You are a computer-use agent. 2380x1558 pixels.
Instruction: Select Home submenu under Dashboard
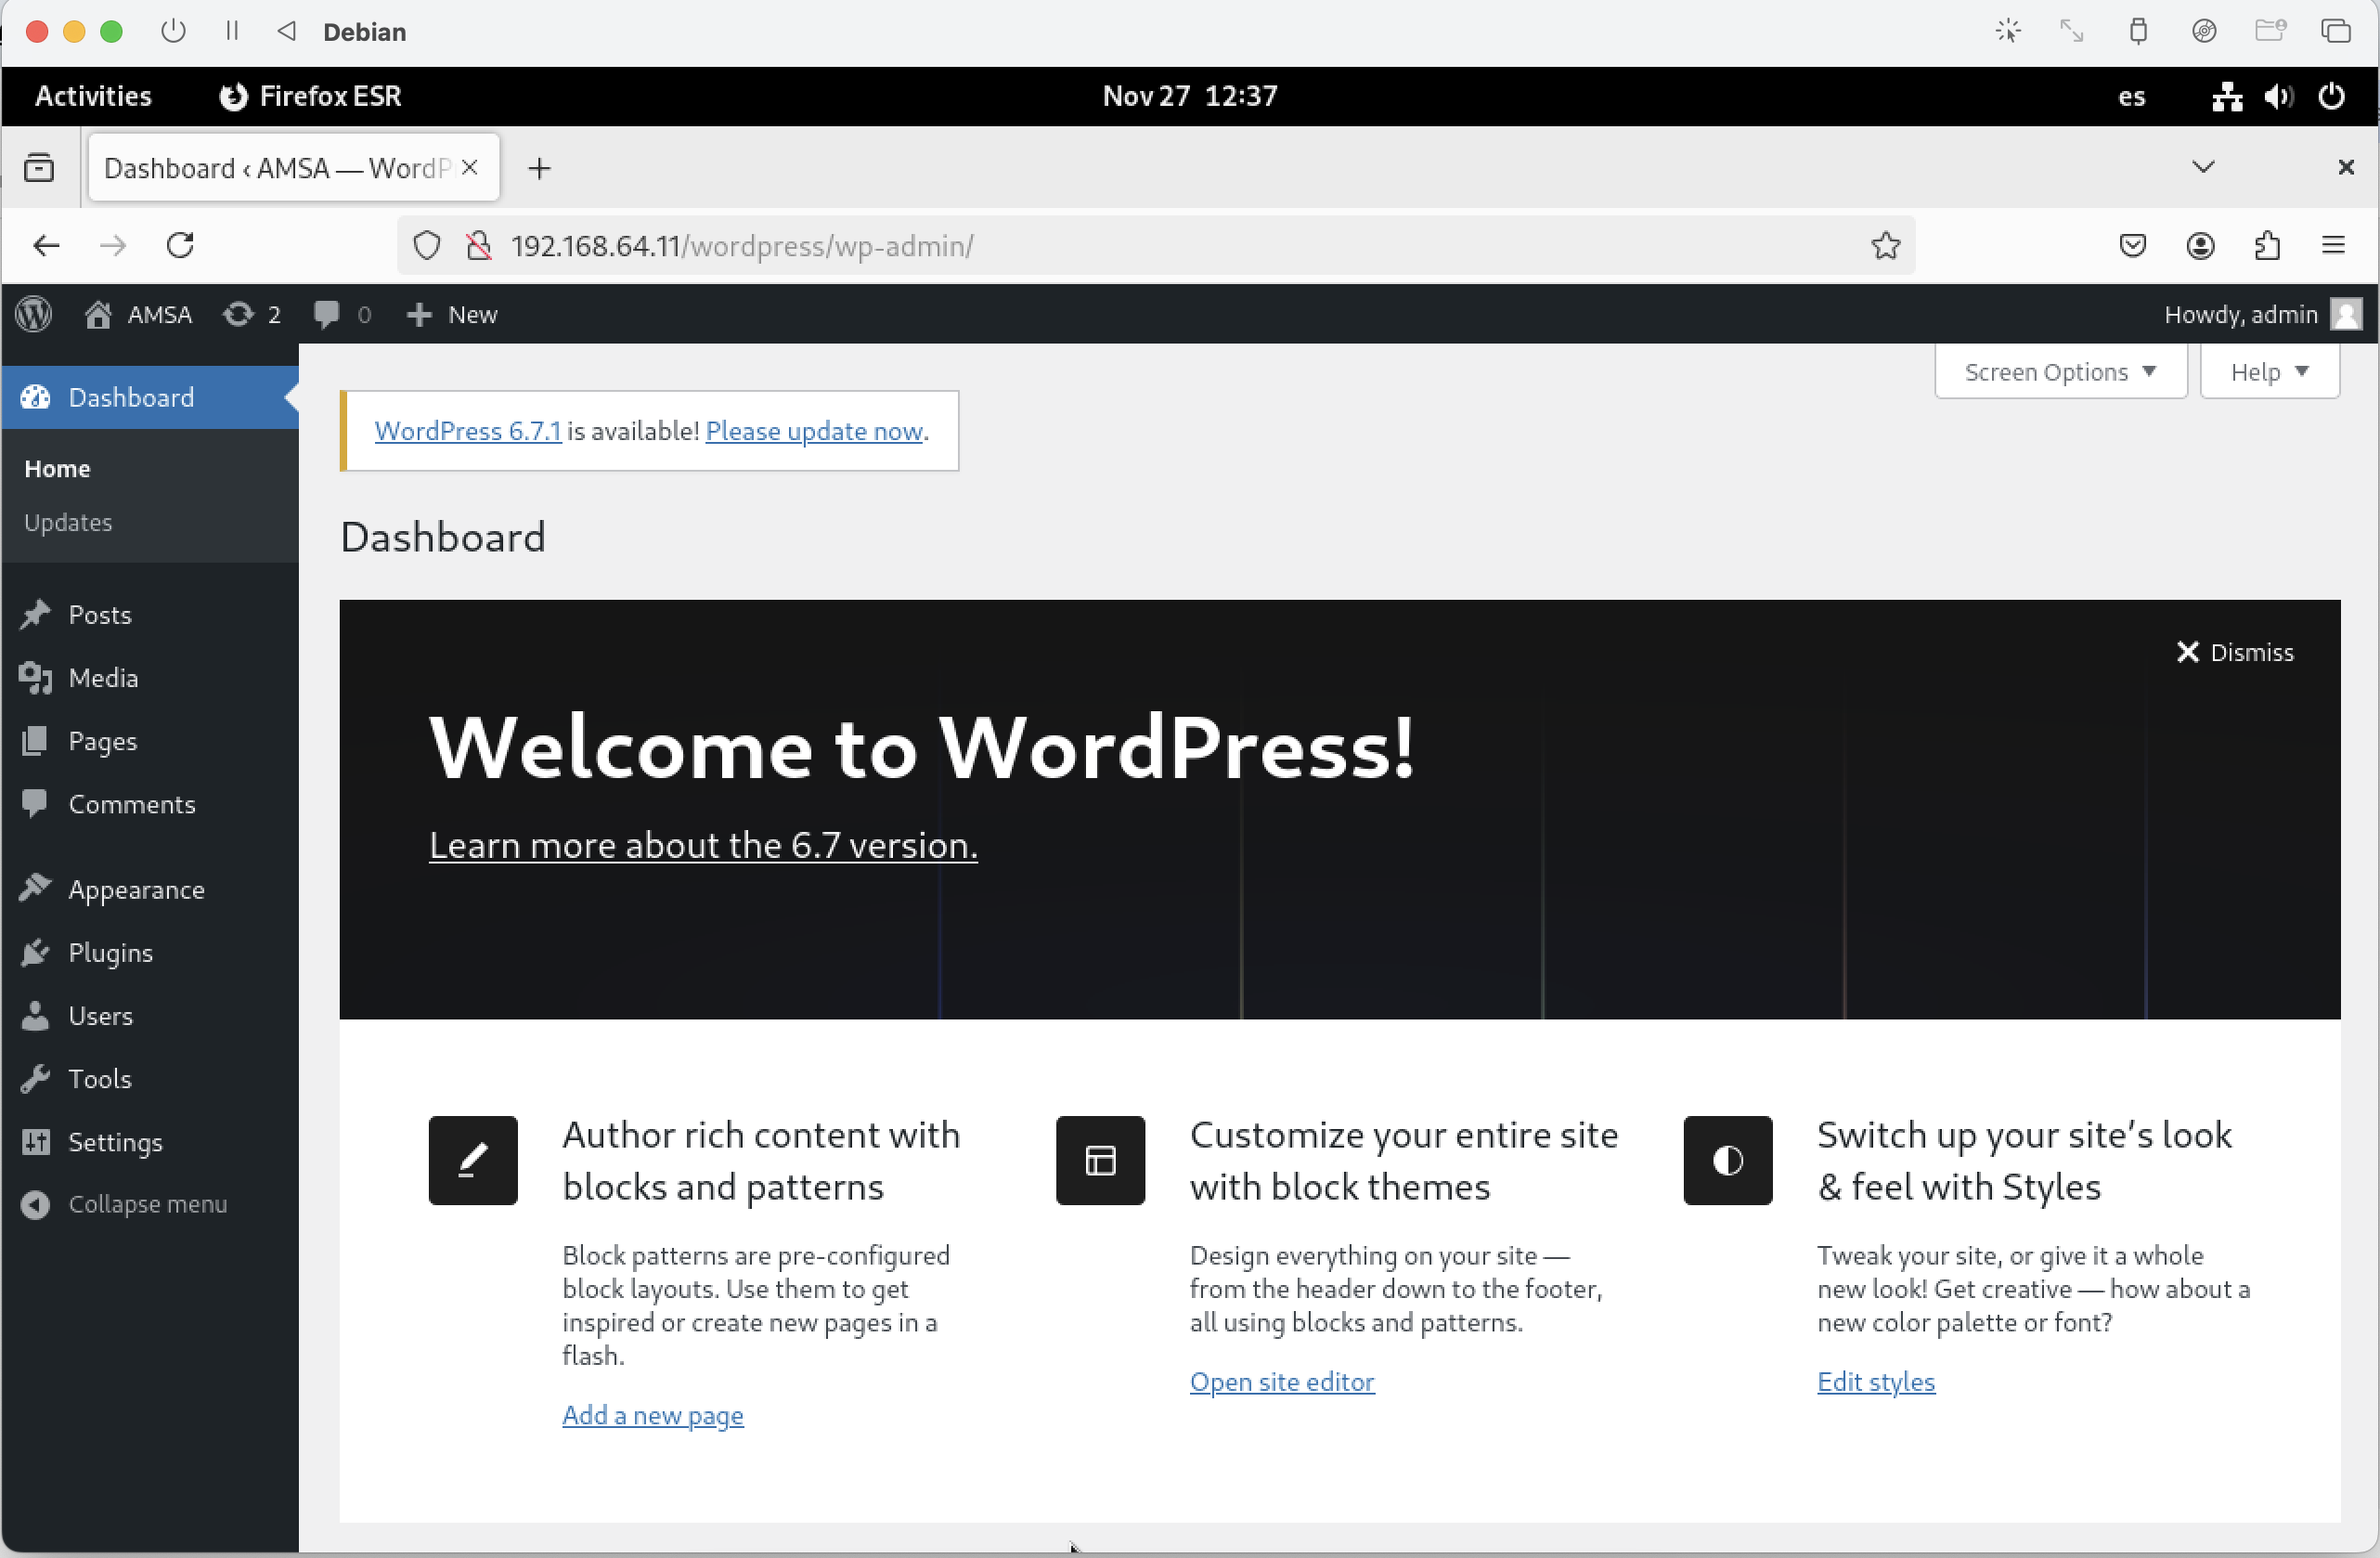tap(57, 468)
